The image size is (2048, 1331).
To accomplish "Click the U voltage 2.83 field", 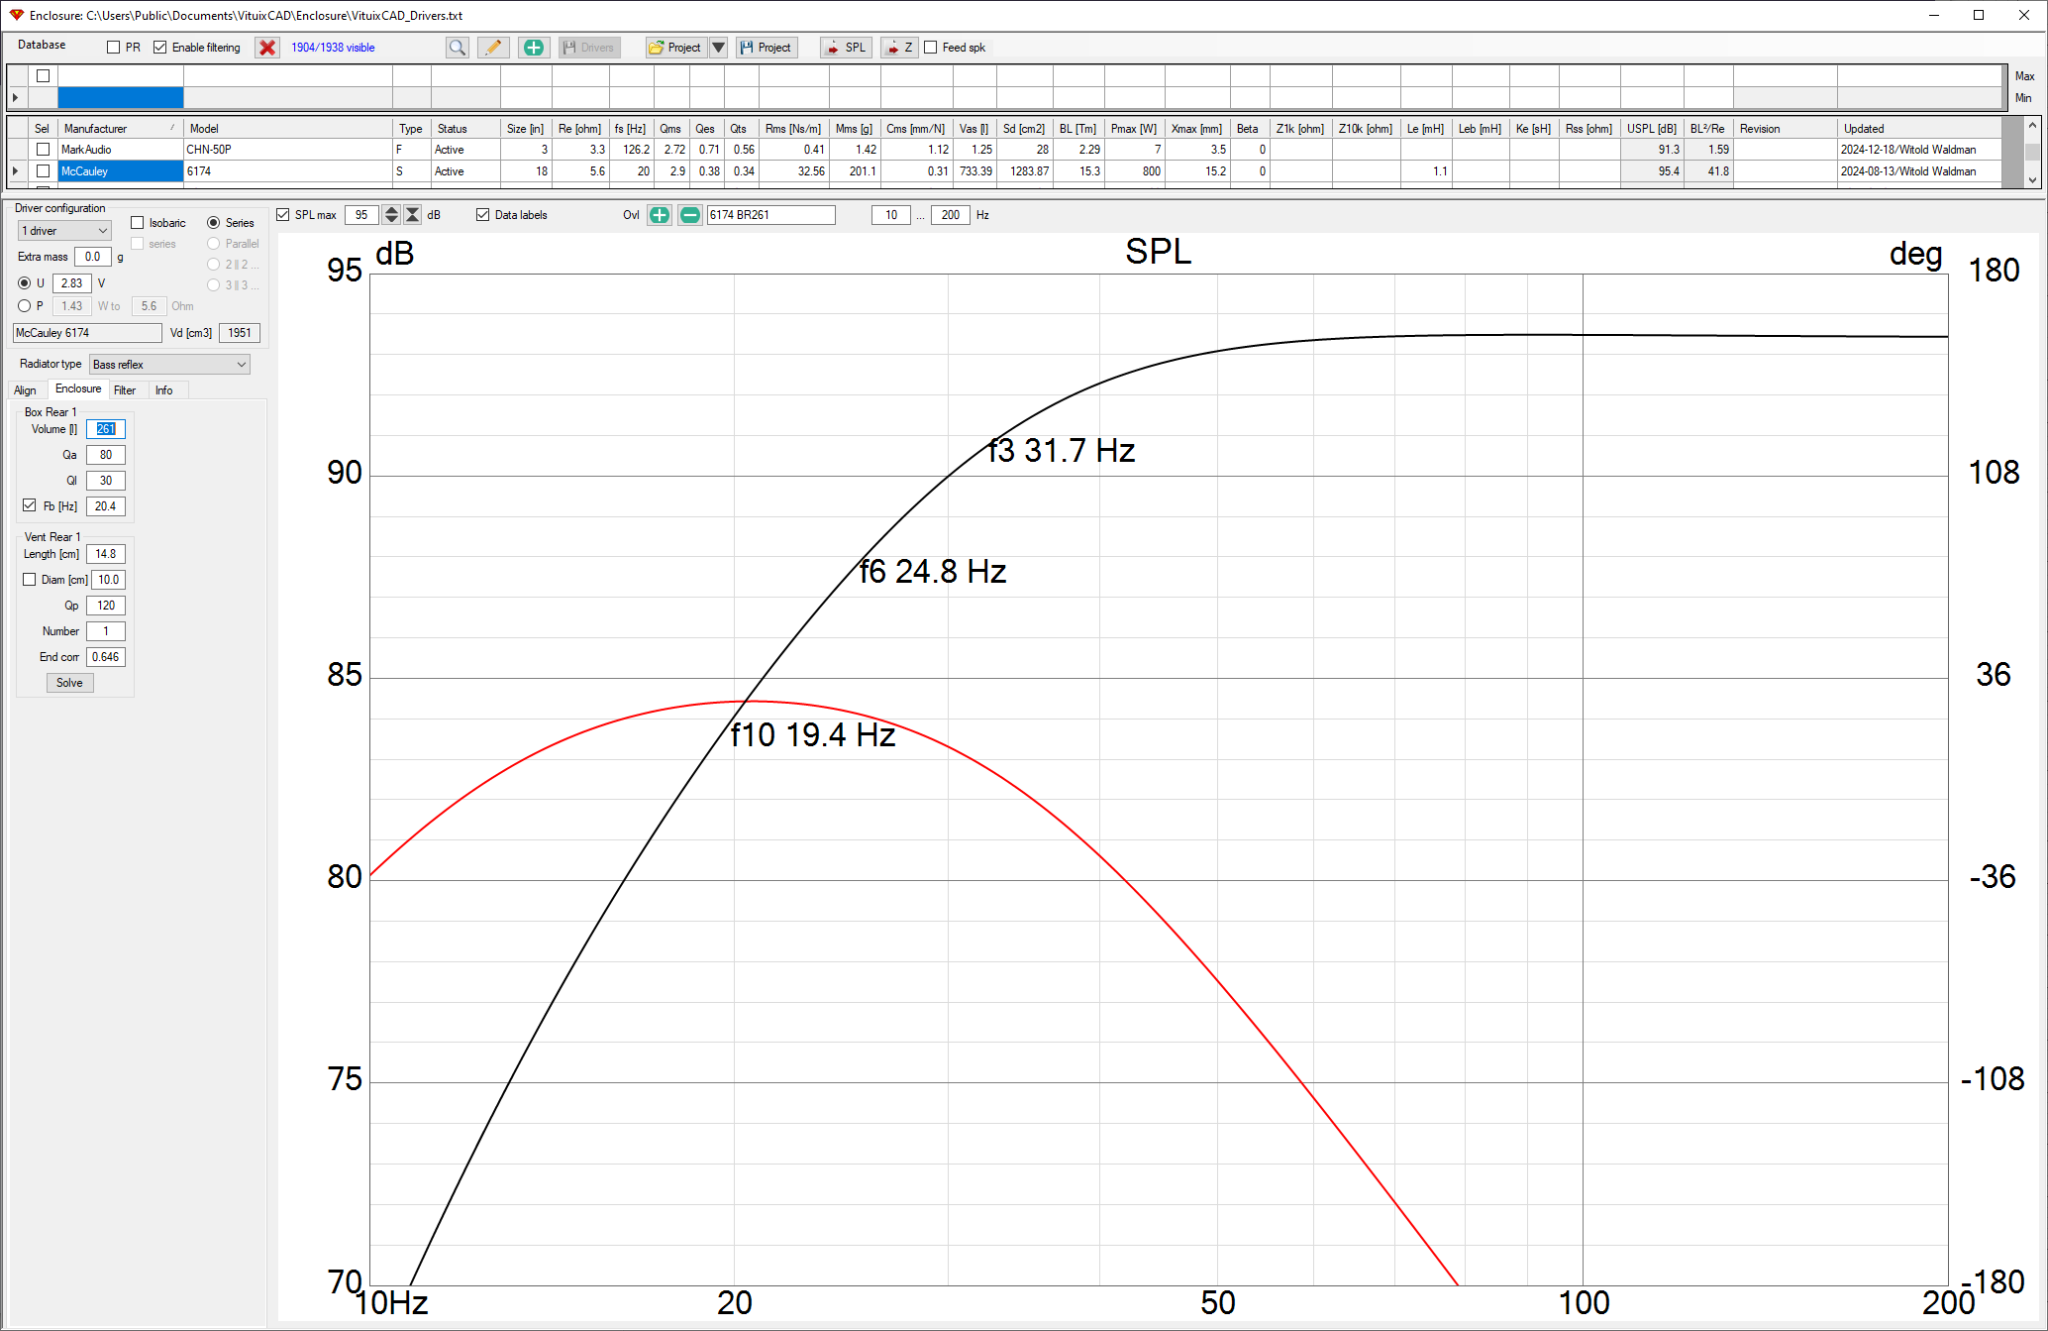I will (72, 284).
